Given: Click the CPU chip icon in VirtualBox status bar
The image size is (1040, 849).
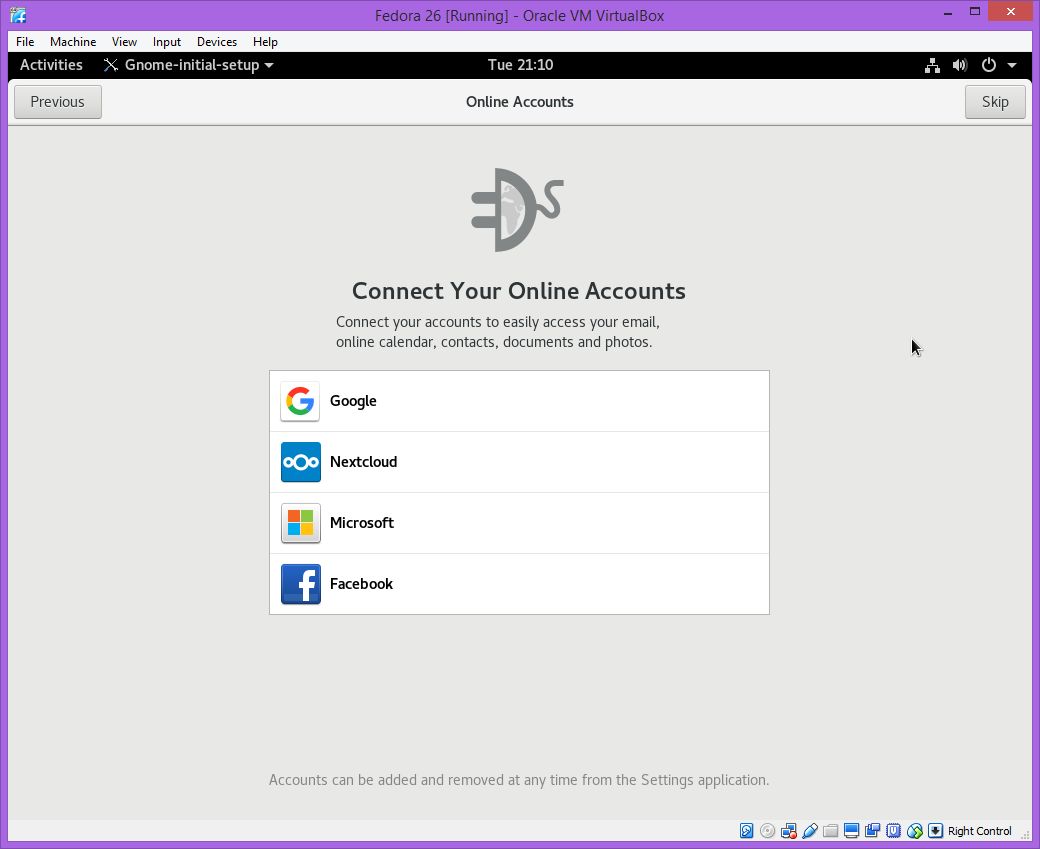Looking at the screenshot, I should [x=893, y=830].
